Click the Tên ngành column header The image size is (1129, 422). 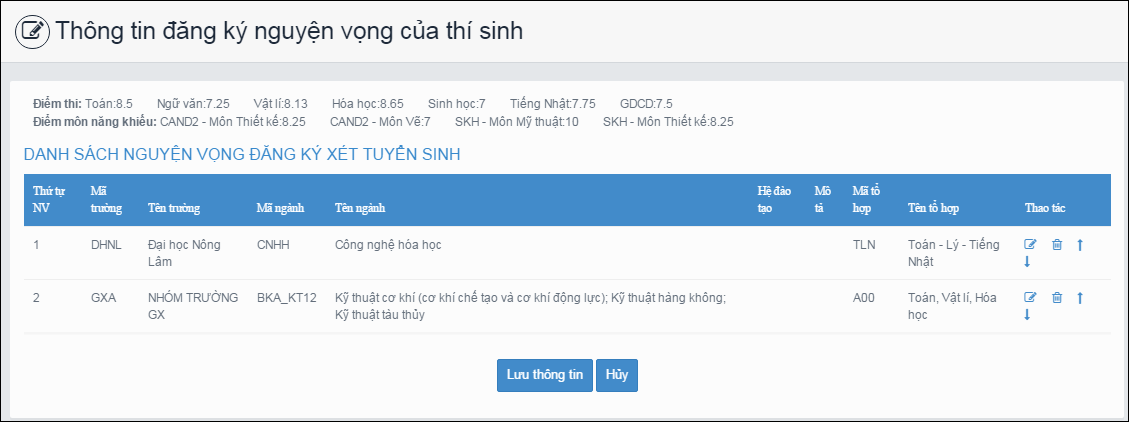click(360, 209)
